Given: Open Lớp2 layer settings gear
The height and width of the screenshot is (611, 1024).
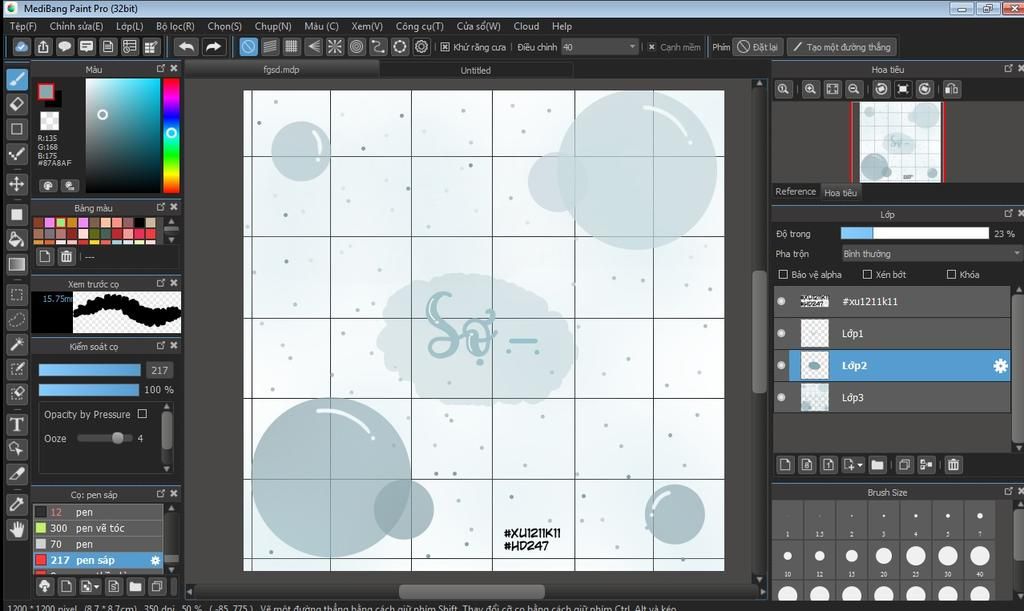Looking at the screenshot, I should (1000, 366).
